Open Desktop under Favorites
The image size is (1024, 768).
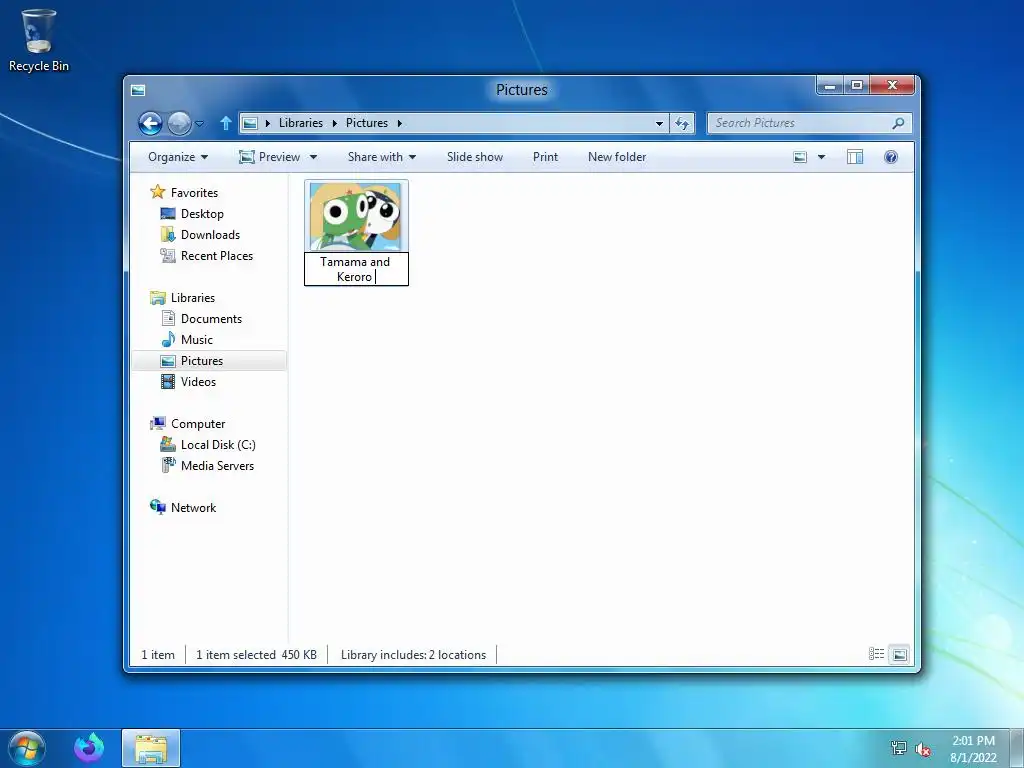202,214
